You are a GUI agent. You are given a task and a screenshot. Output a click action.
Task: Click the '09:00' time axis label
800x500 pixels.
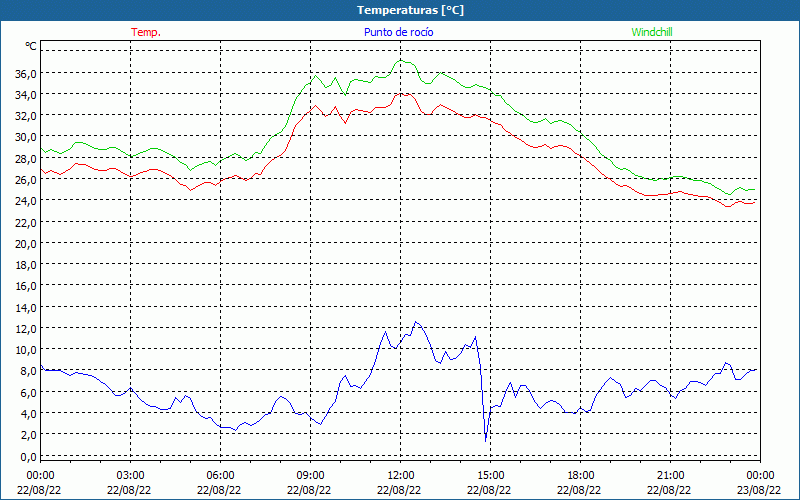pos(310,476)
